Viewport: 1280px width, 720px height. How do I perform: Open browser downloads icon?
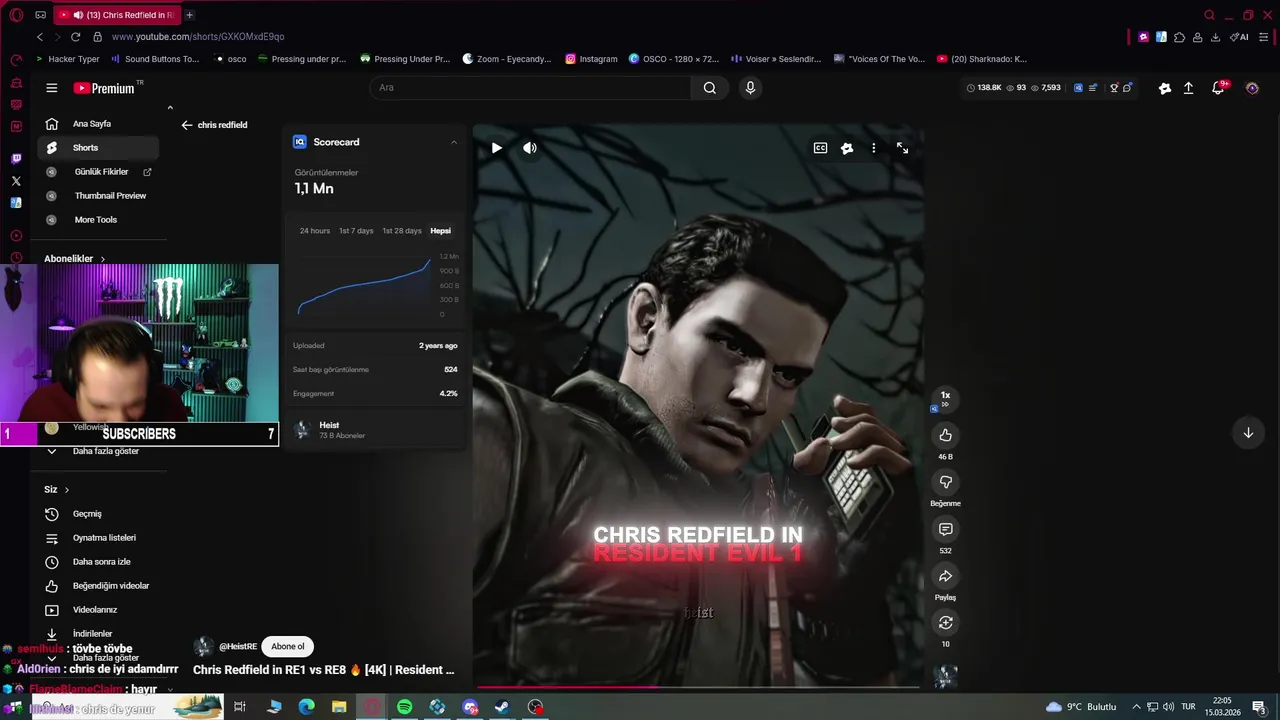tap(1215, 37)
